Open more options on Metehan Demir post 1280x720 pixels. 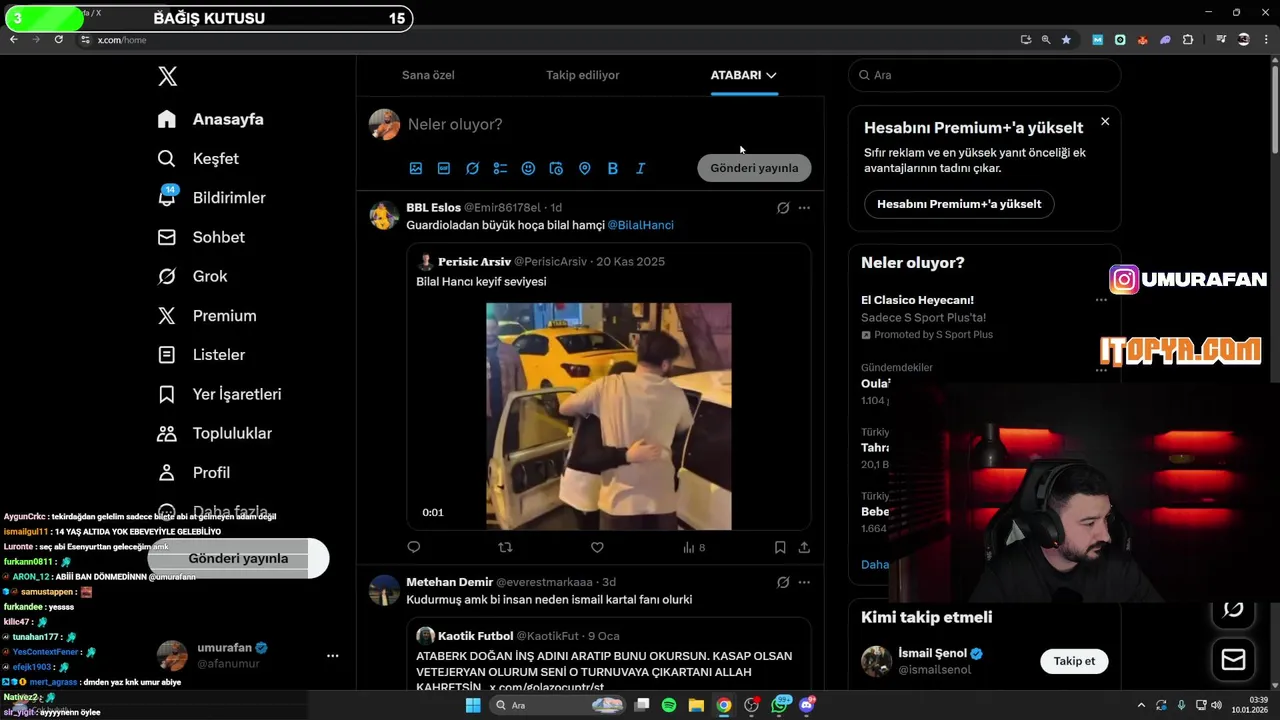coord(804,582)
